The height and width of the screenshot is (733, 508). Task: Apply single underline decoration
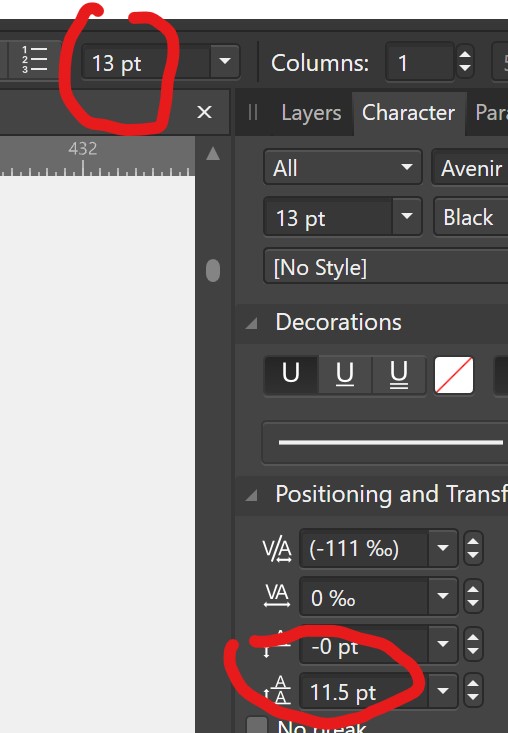pyautogui.click(x=345, y=374)
